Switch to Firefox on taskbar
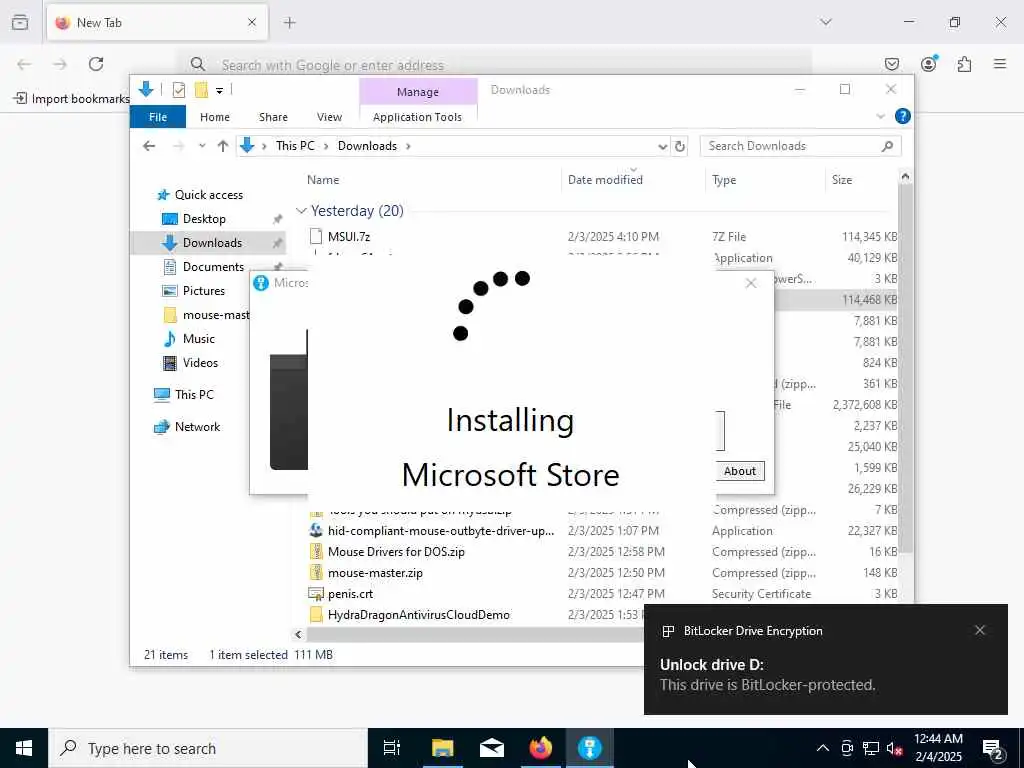 [540, 748]
